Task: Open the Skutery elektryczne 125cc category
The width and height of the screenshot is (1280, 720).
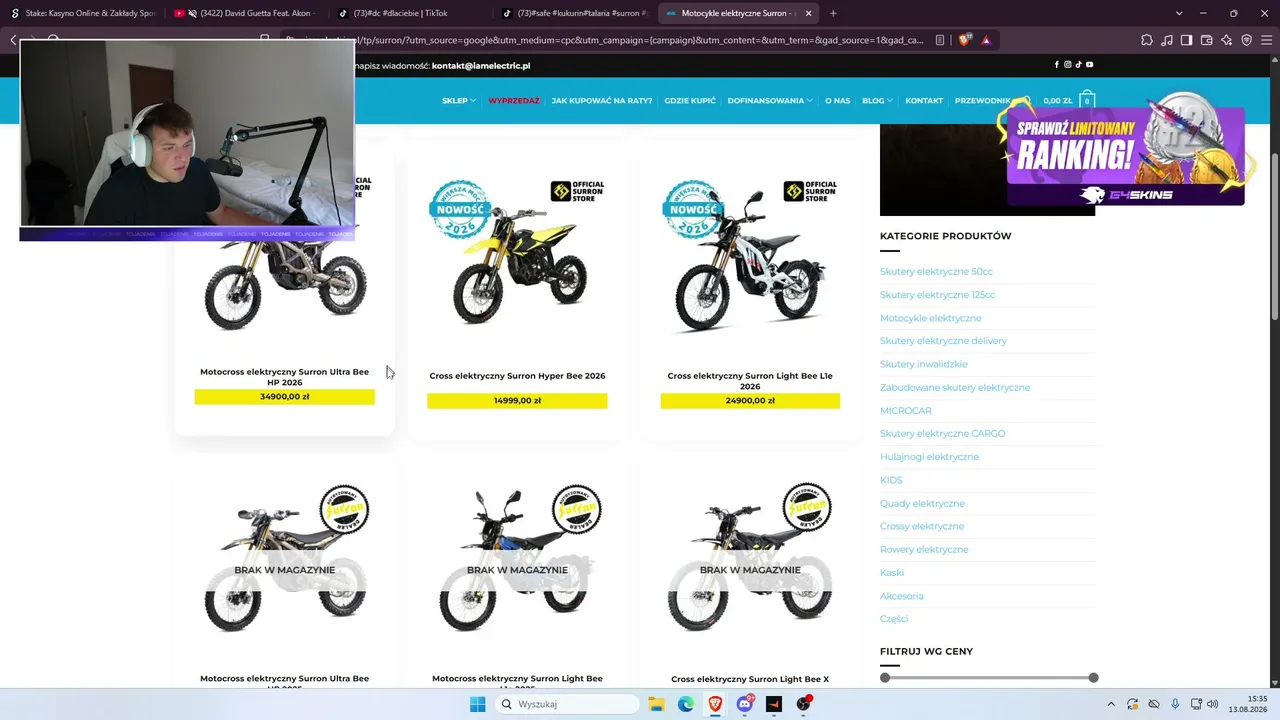Action: click(938, 295)
